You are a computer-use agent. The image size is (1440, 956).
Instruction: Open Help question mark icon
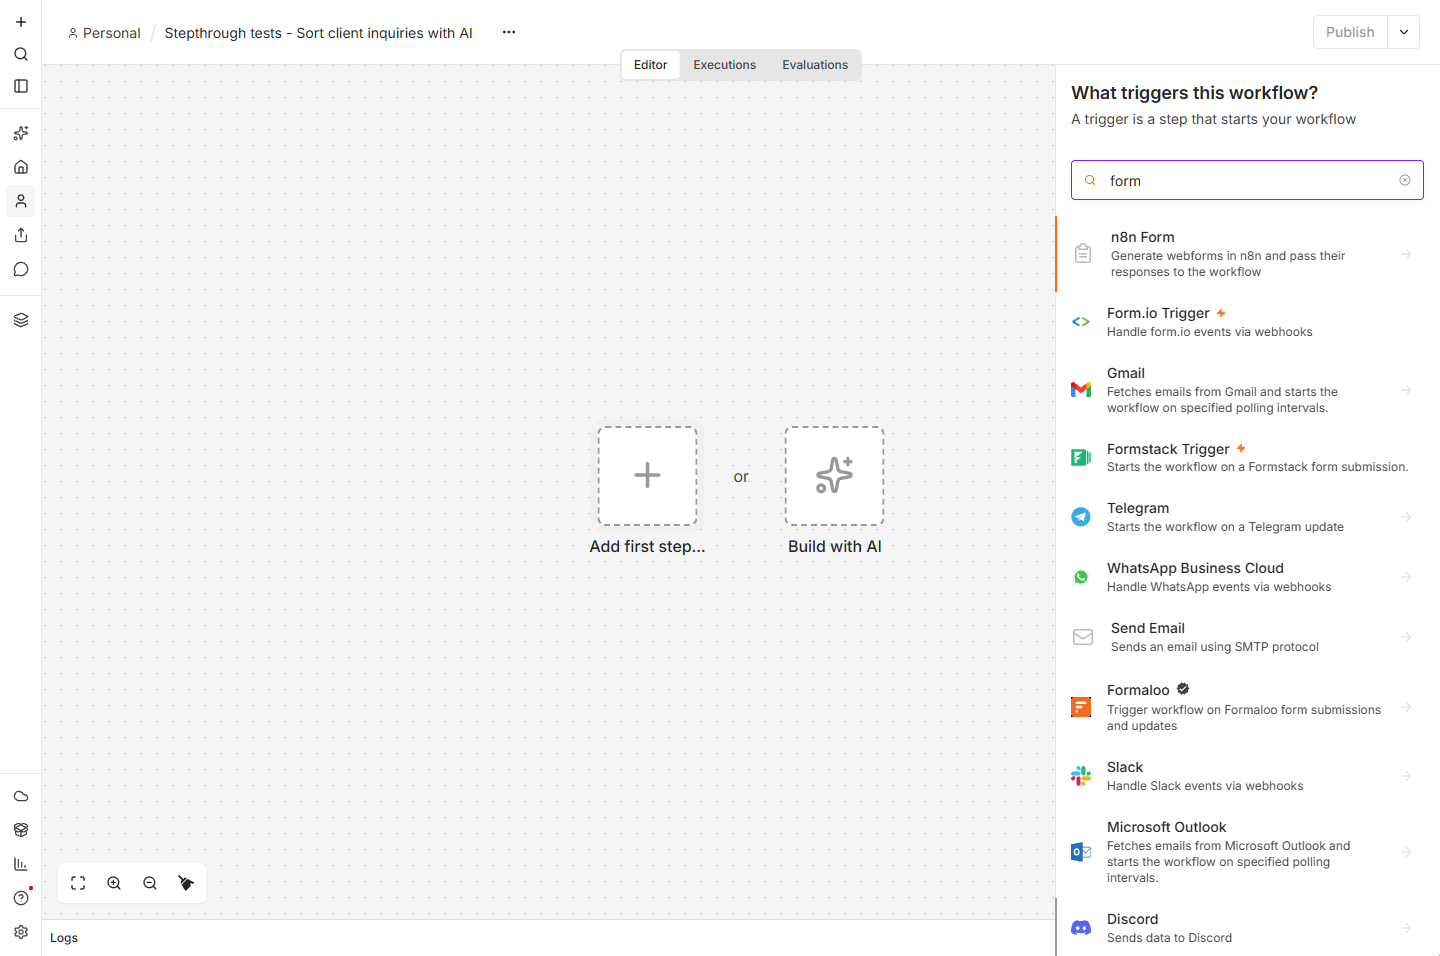click(x=21, y=898)
